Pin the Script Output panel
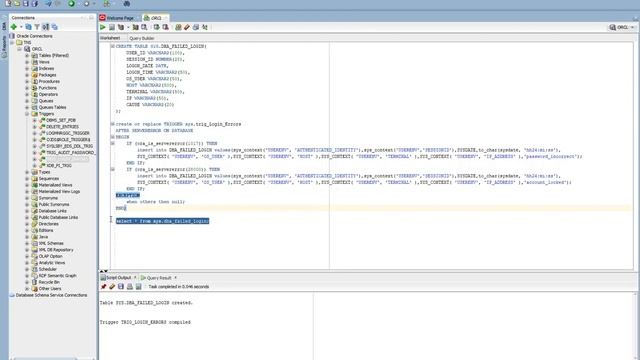 click(x=103, y=287)
